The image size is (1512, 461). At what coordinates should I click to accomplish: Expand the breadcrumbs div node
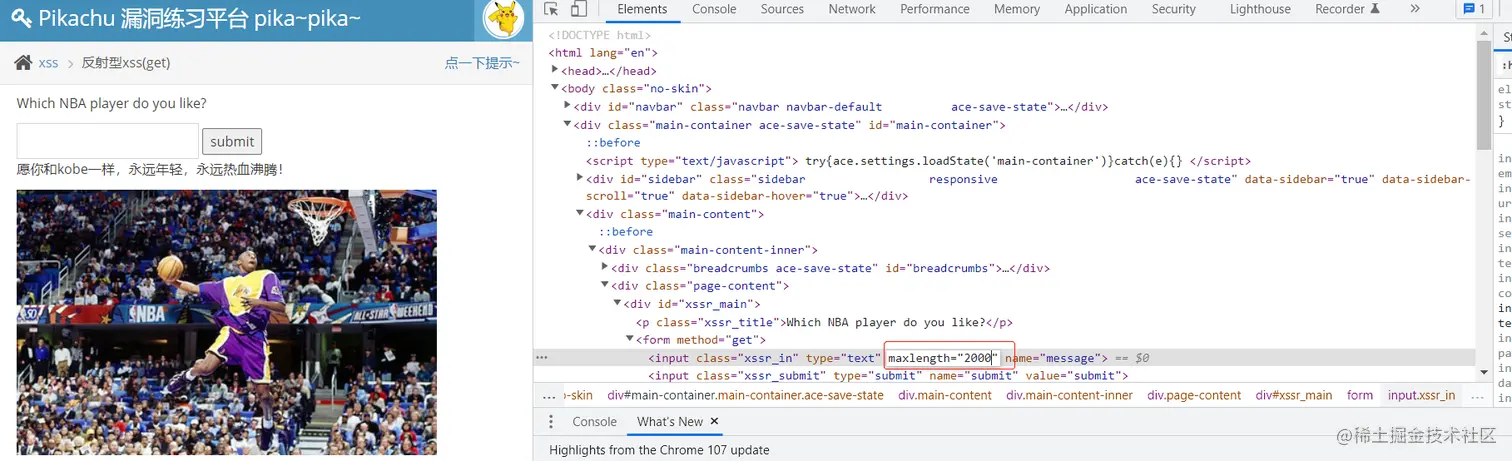(604, 268)
